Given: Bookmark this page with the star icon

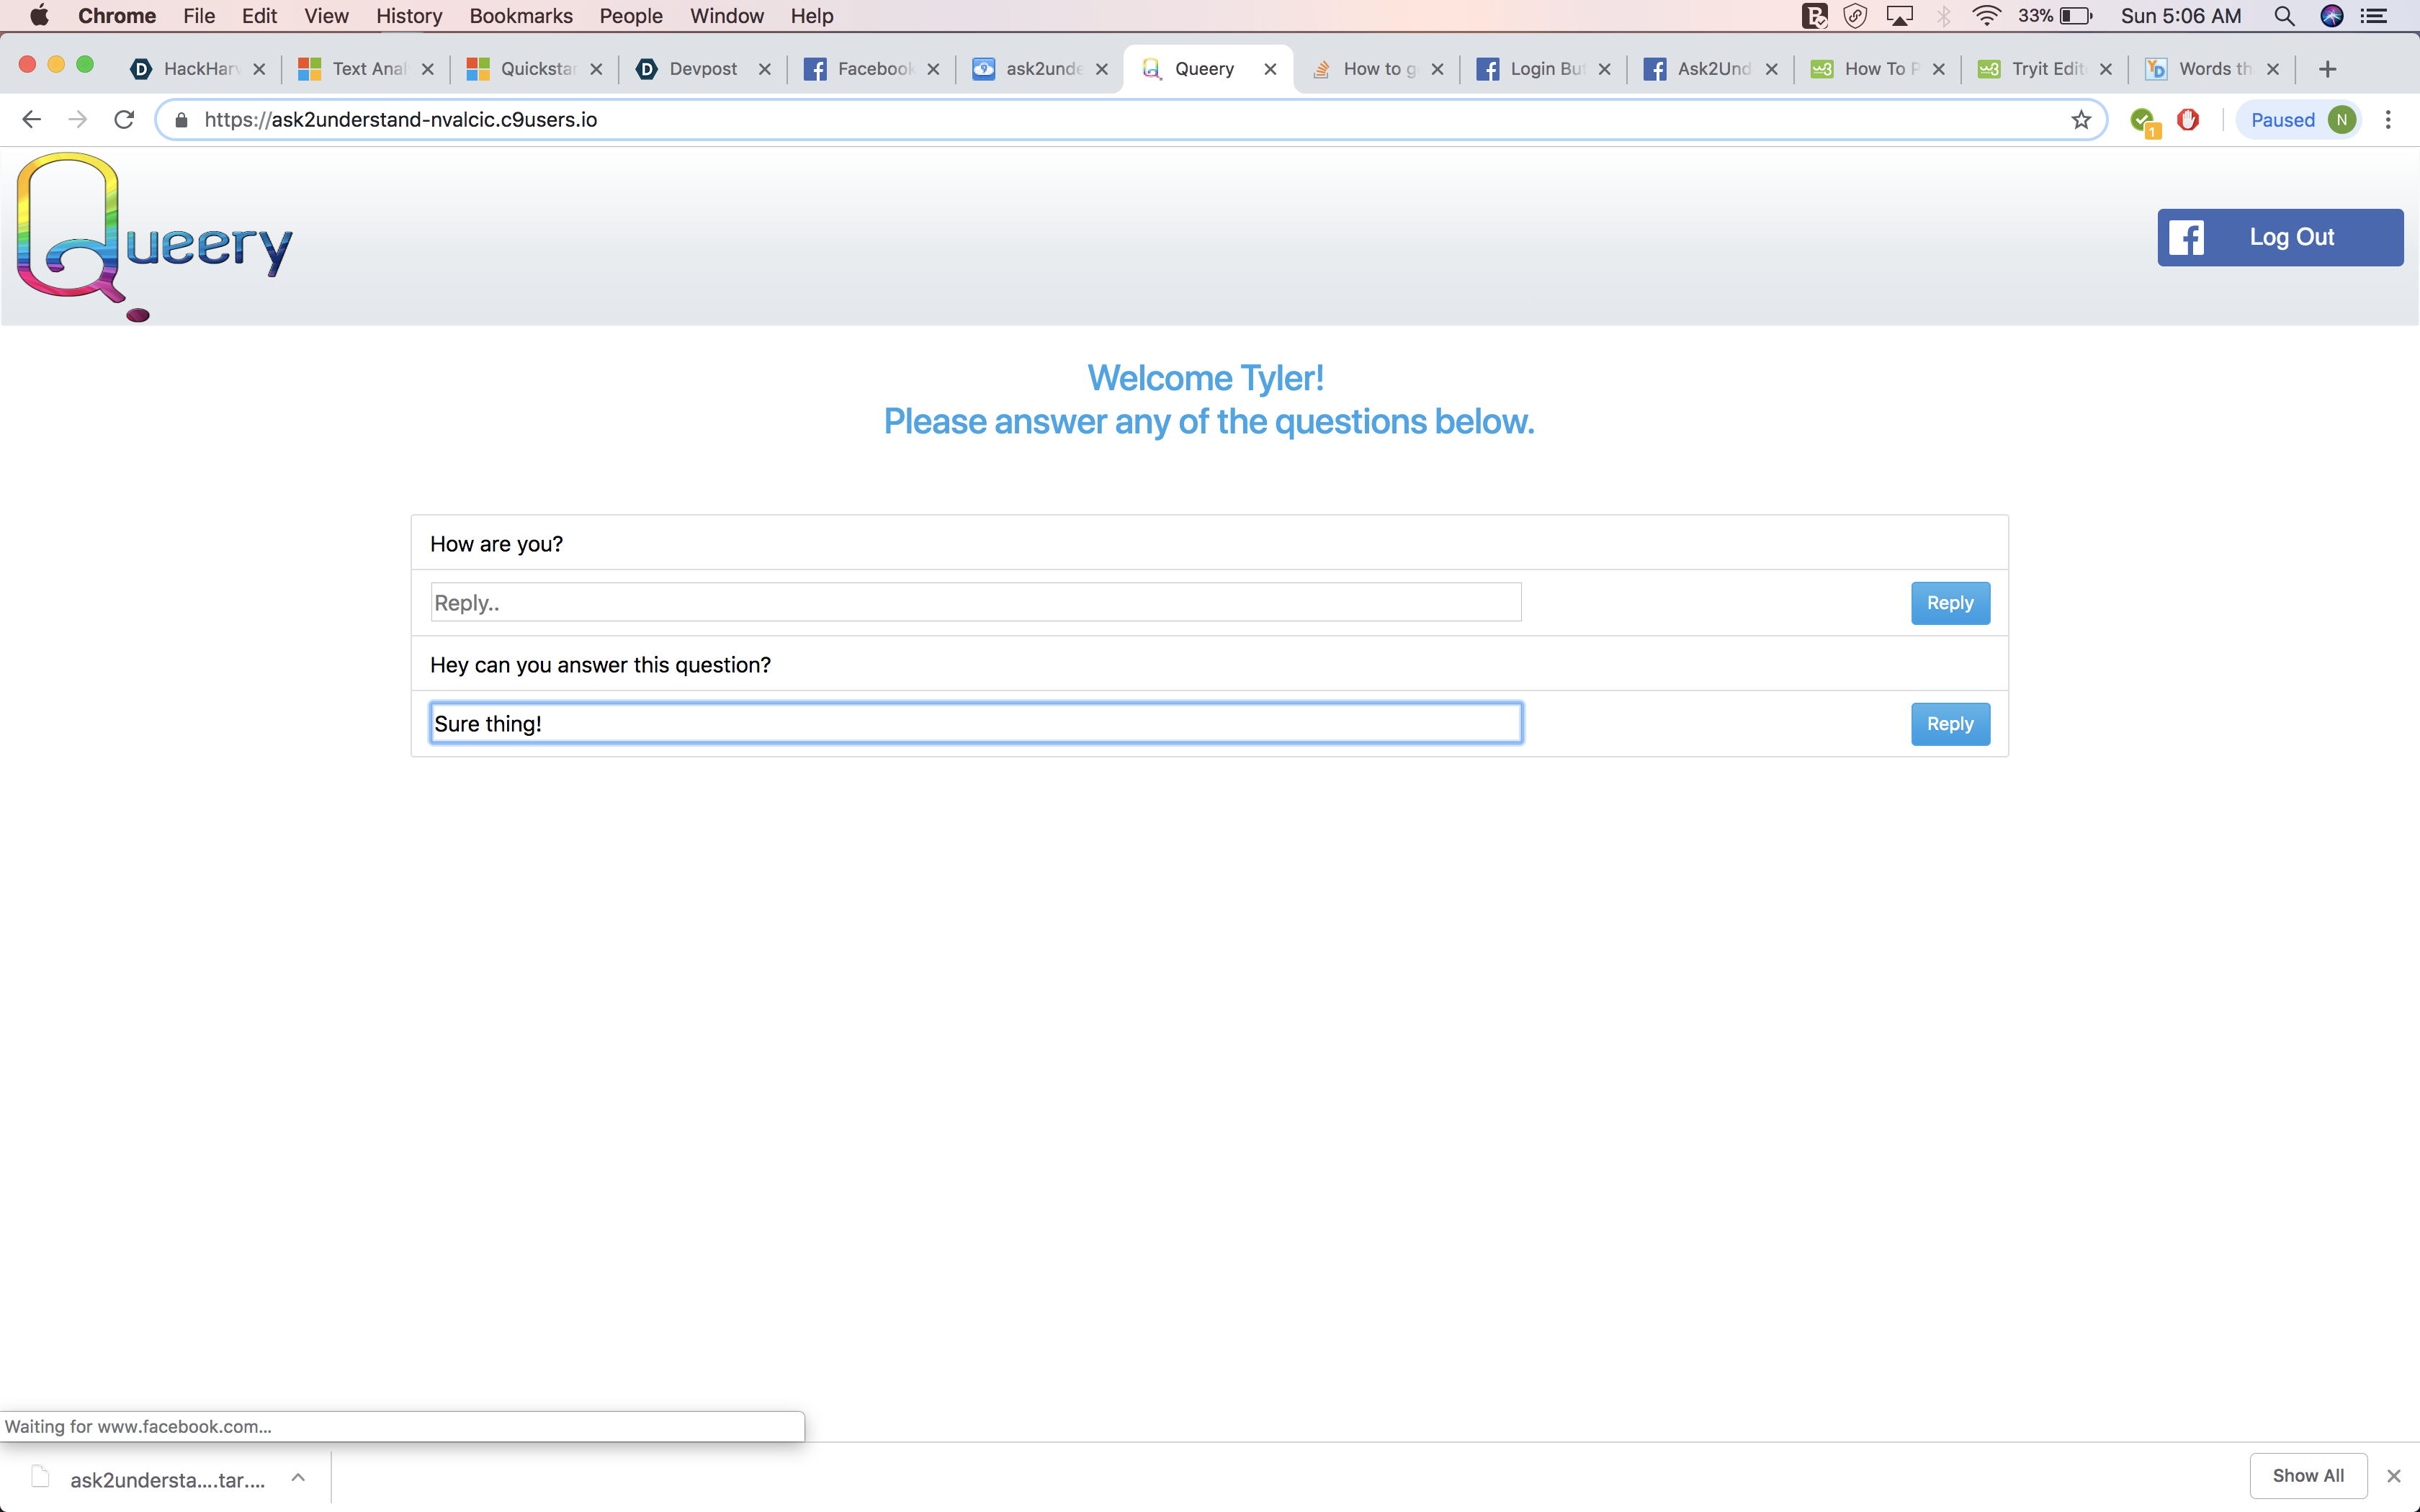Looking at the screenshot, I should 2081,120.
